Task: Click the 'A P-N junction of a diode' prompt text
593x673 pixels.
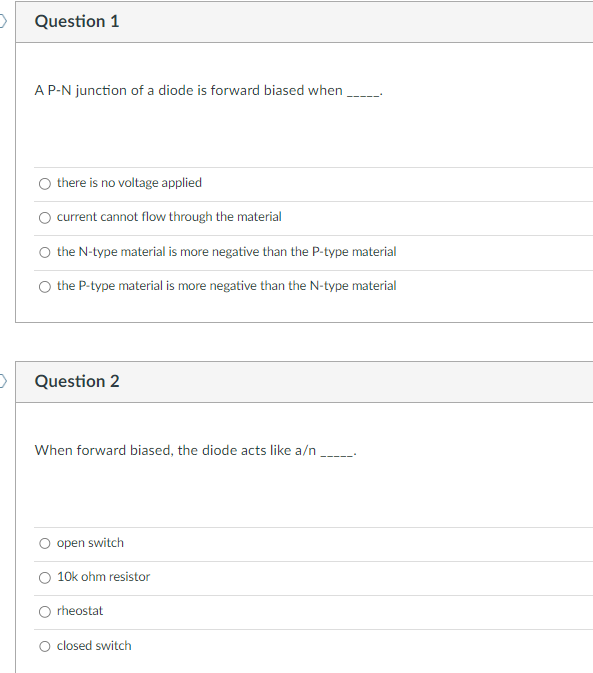Action: click(209, 91)
